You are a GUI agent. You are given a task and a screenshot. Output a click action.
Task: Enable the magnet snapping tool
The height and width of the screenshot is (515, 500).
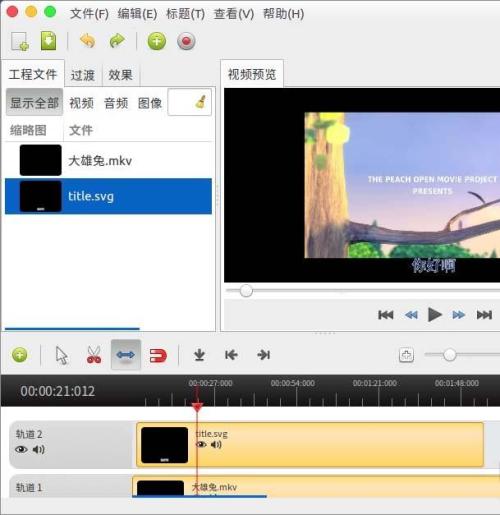pos(158,355)
